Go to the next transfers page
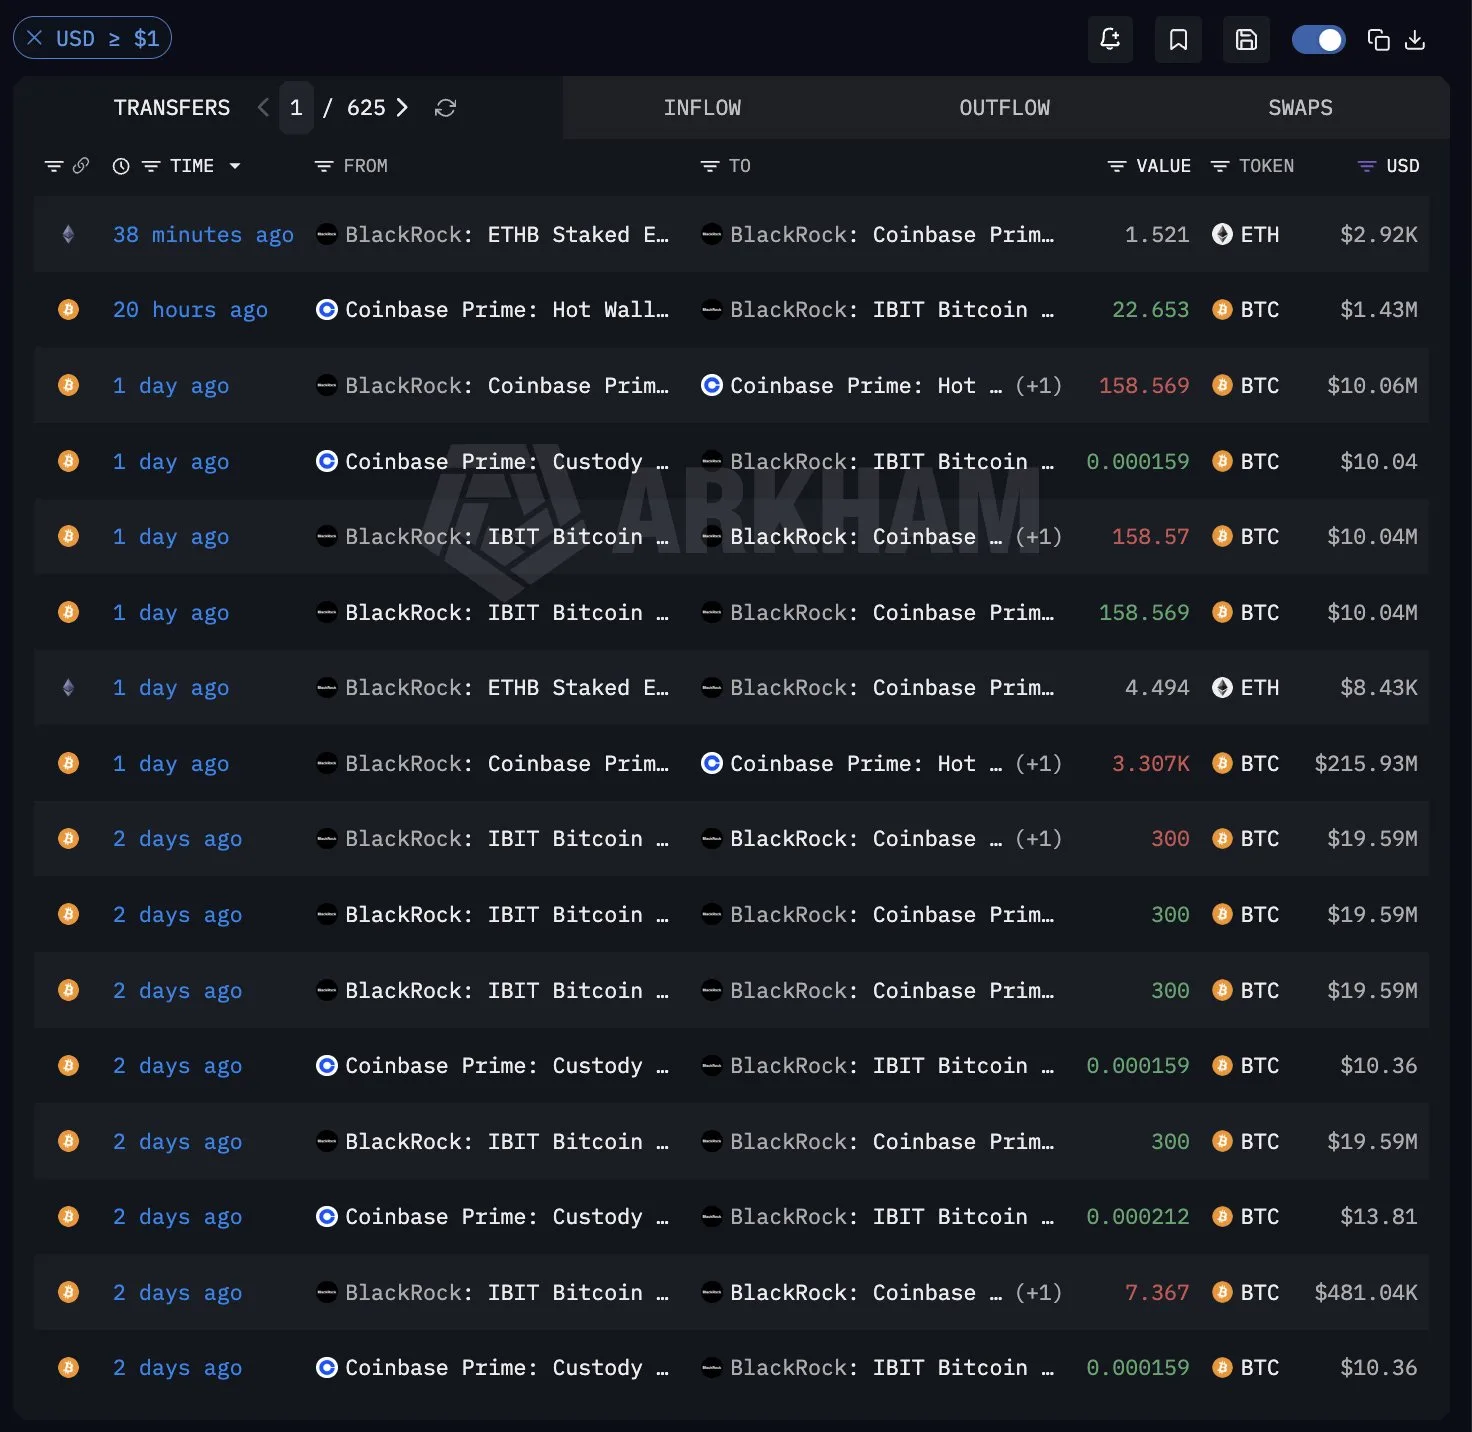Viewport: 1472px width, 1432px height. pos(402,108)
